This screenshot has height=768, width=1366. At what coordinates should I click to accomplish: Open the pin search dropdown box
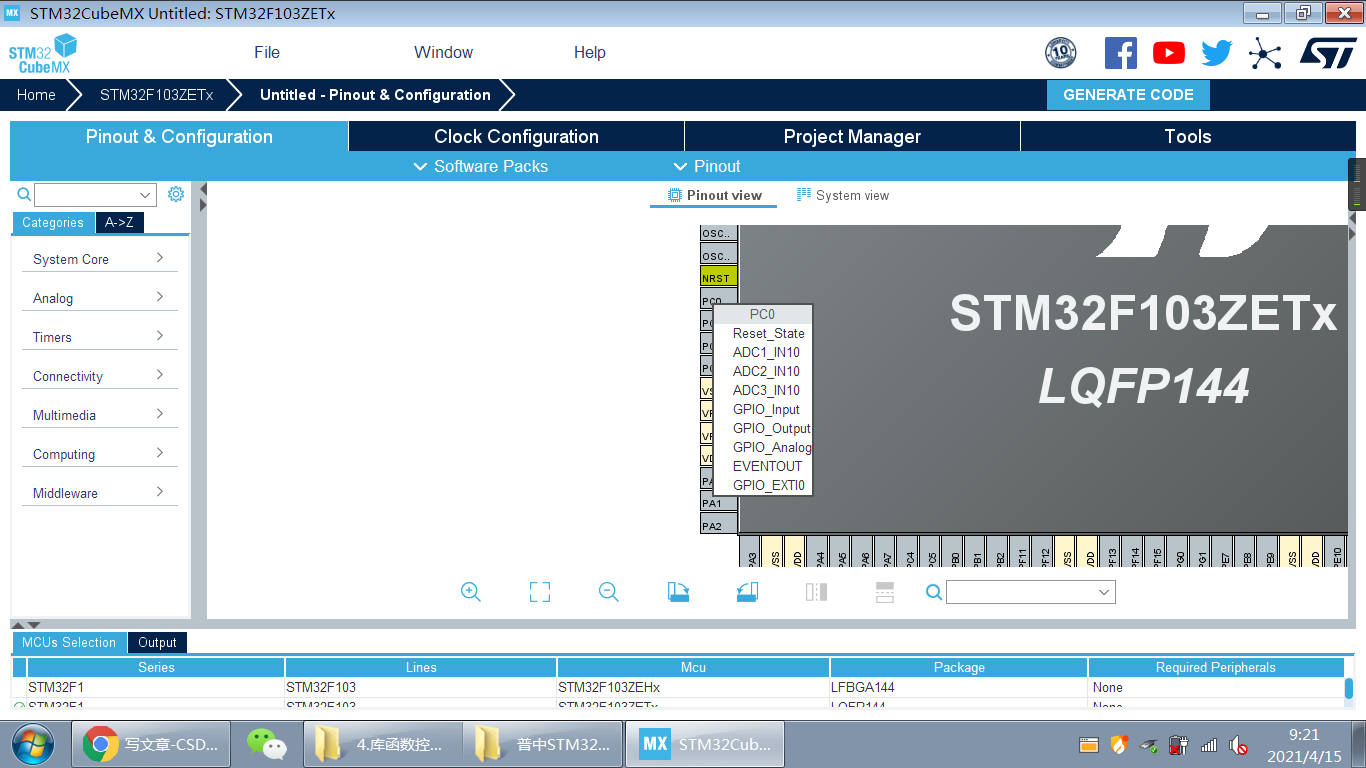1030,591
